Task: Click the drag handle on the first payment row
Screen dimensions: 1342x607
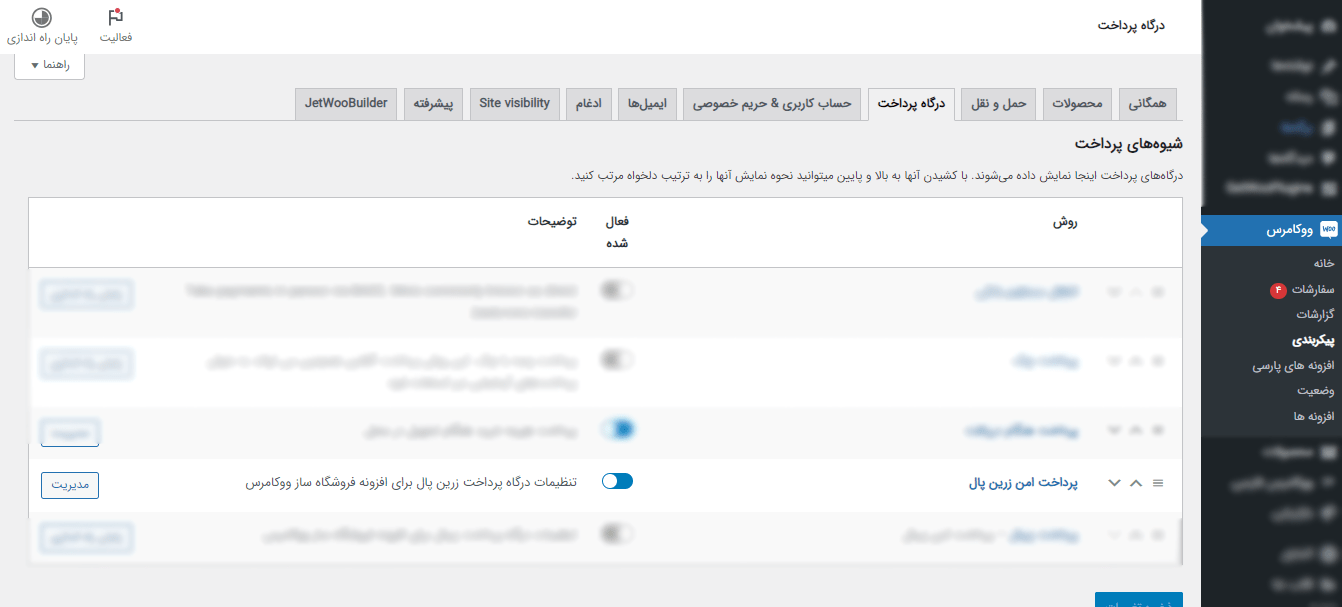Action: [x=1158, y=289]
